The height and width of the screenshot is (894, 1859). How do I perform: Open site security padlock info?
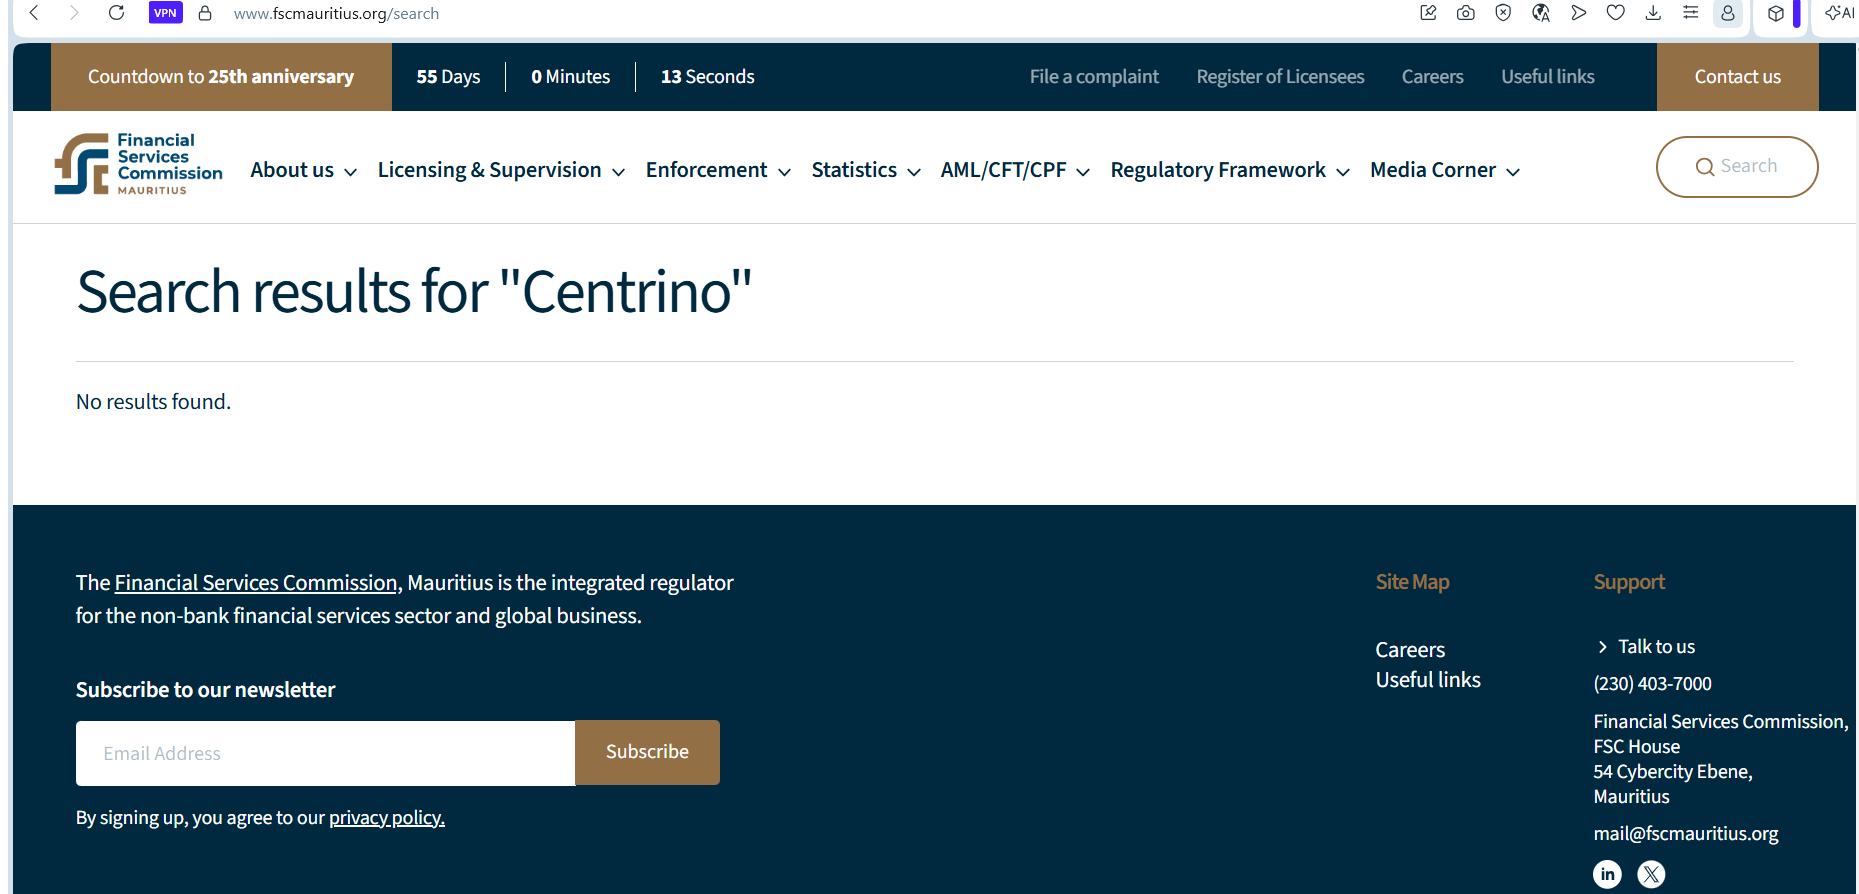pyautogui.click(x=205, y=13)
